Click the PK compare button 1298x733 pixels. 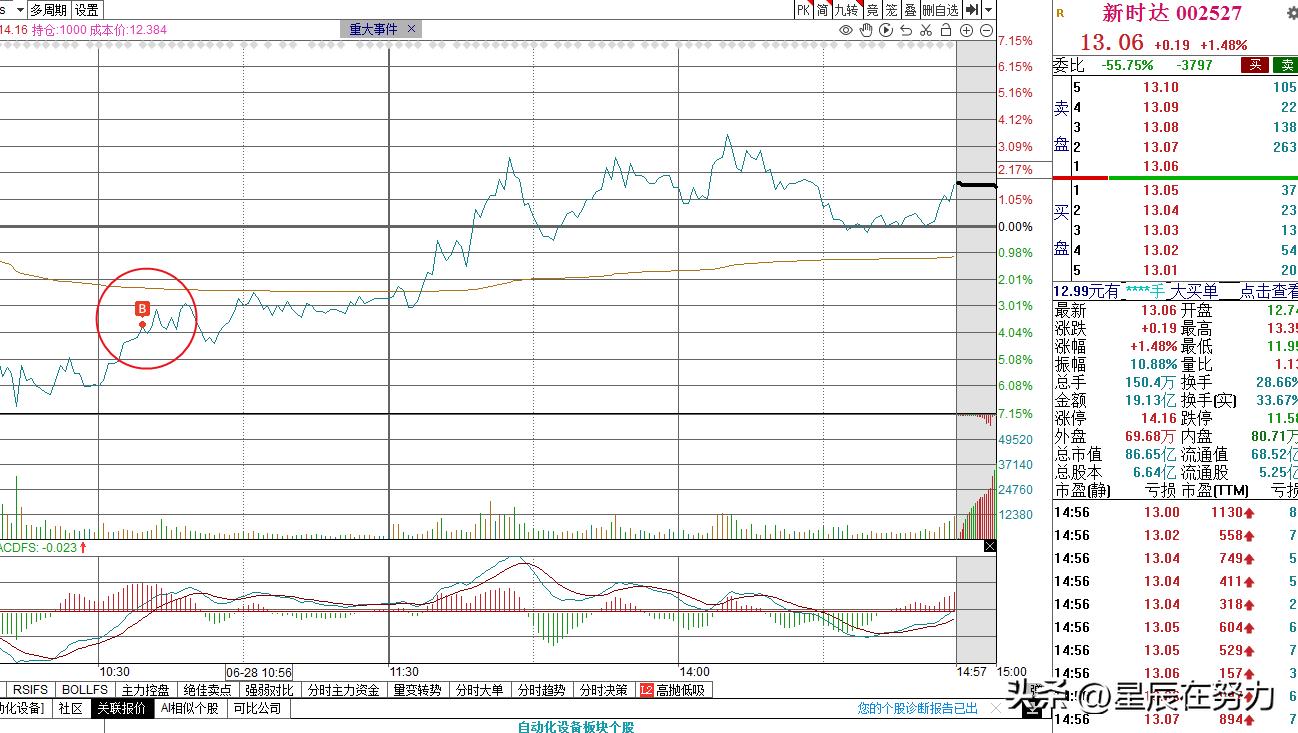coord(803,10)
